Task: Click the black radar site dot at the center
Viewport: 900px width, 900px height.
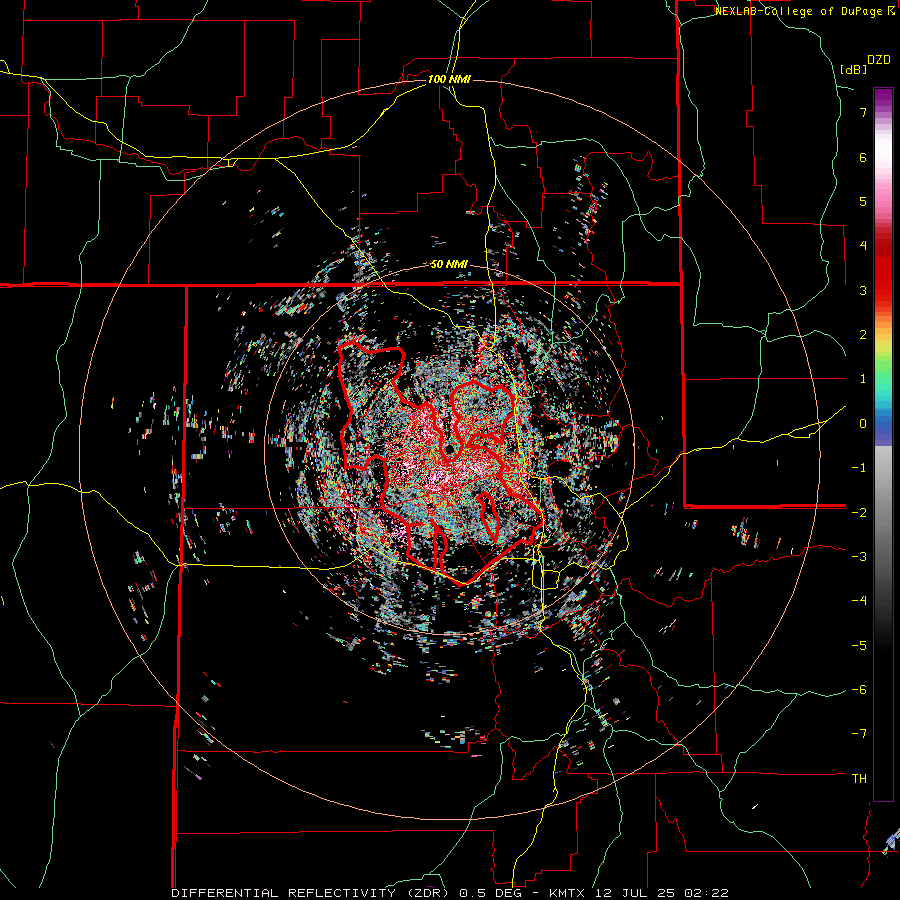Action: (x=449, y=449)
